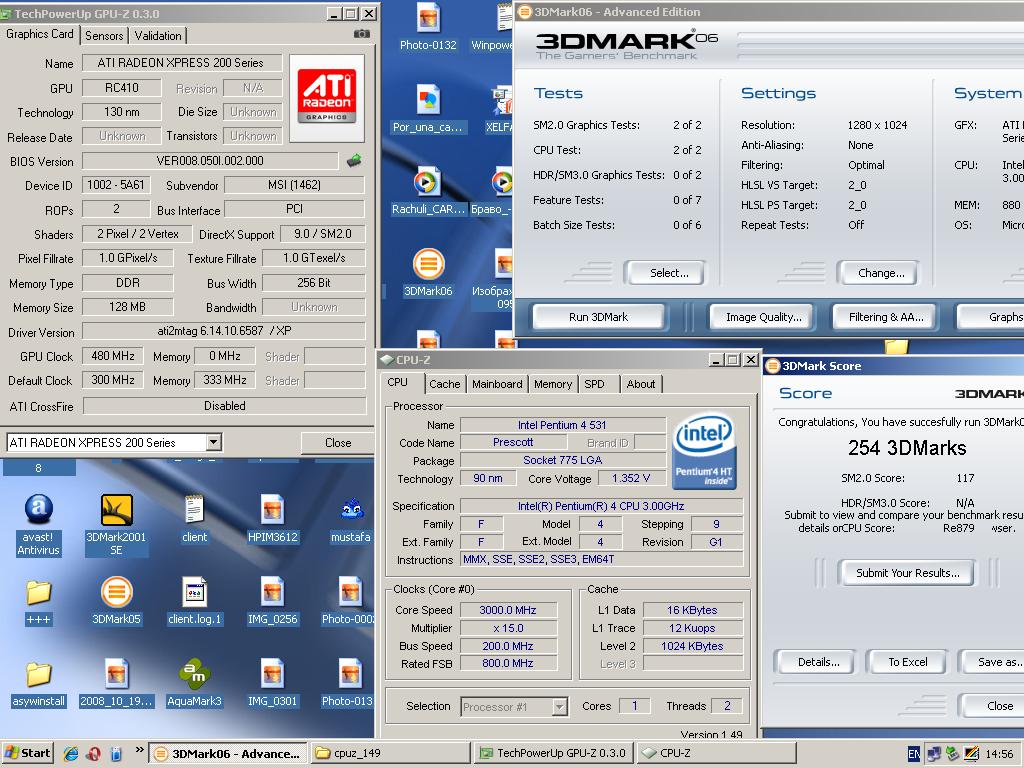This screenshot has height=768, width=1024.
Task: Select the 3DMark2001 SE desktop icon
Action: coord(116,525)
